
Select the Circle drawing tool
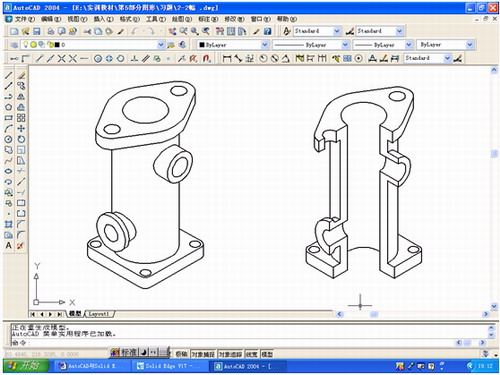(9, 139)
